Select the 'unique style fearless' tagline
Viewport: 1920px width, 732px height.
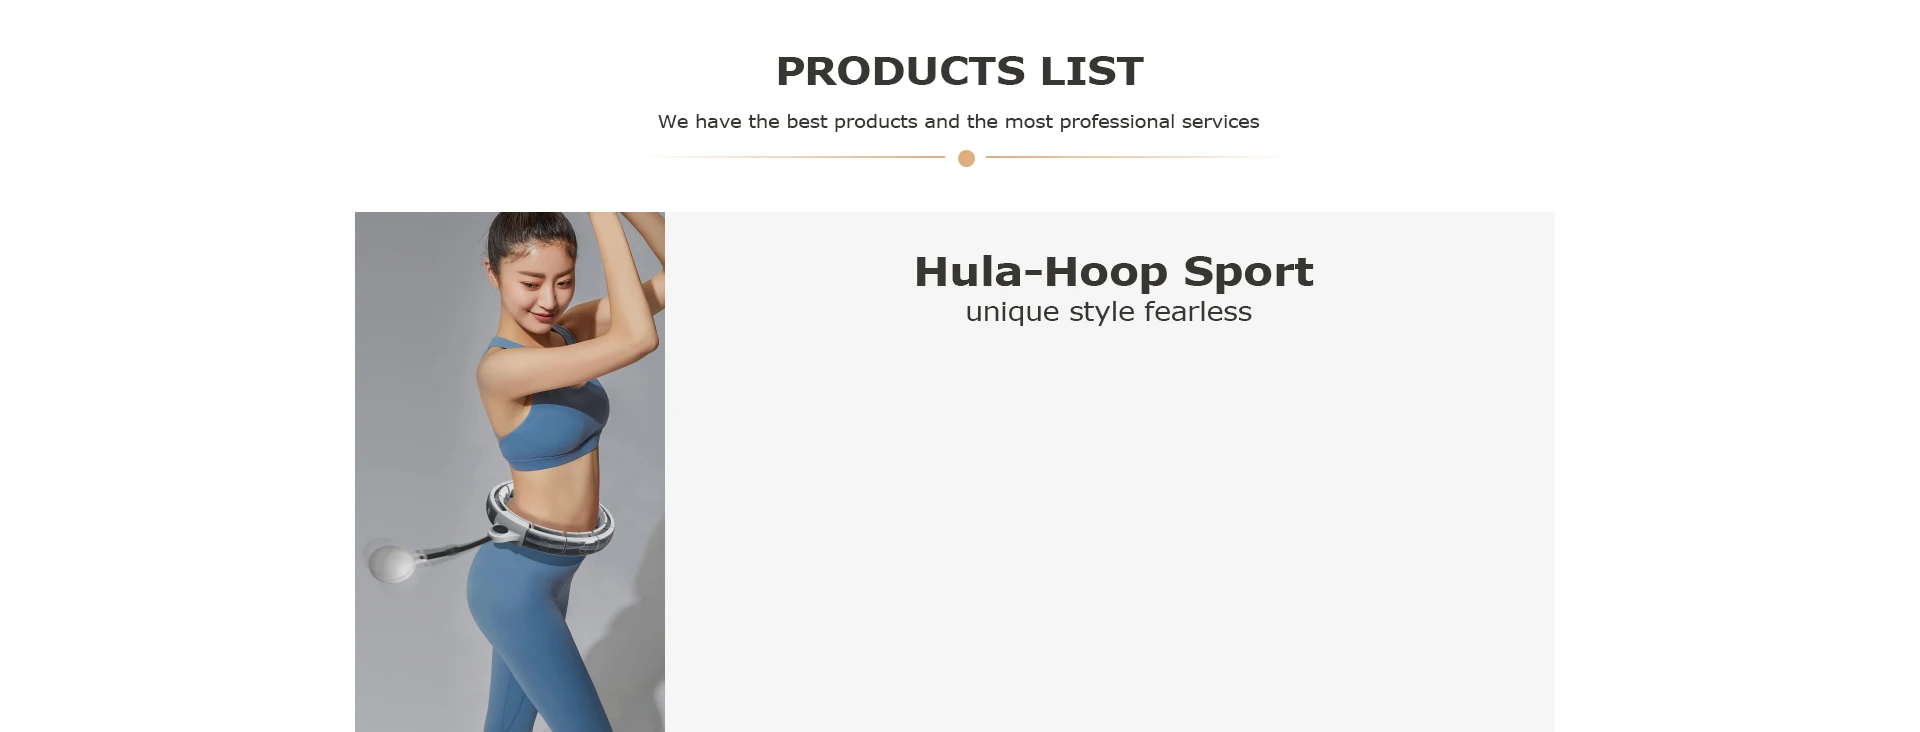(1108, 312)
